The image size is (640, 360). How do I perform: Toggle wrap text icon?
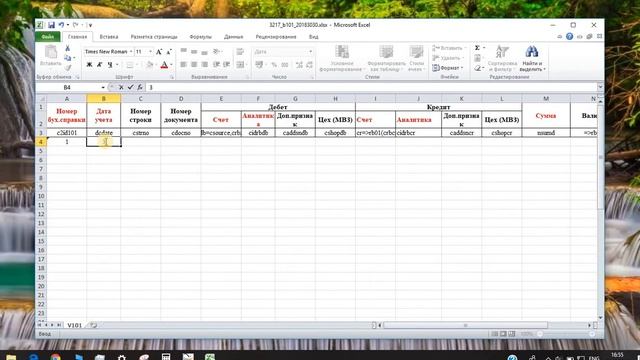(240, 51)
